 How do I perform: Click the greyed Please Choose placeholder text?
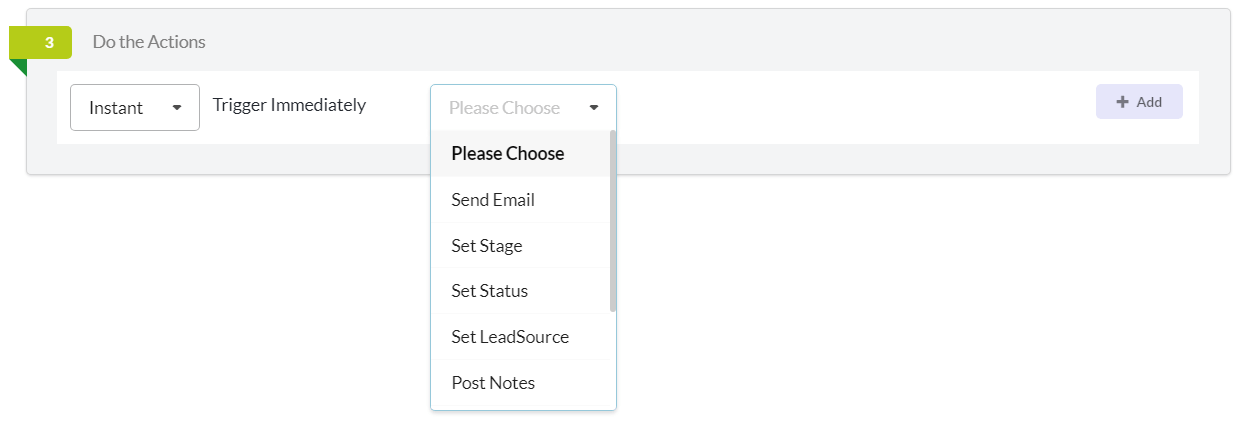tap(504, 108)
